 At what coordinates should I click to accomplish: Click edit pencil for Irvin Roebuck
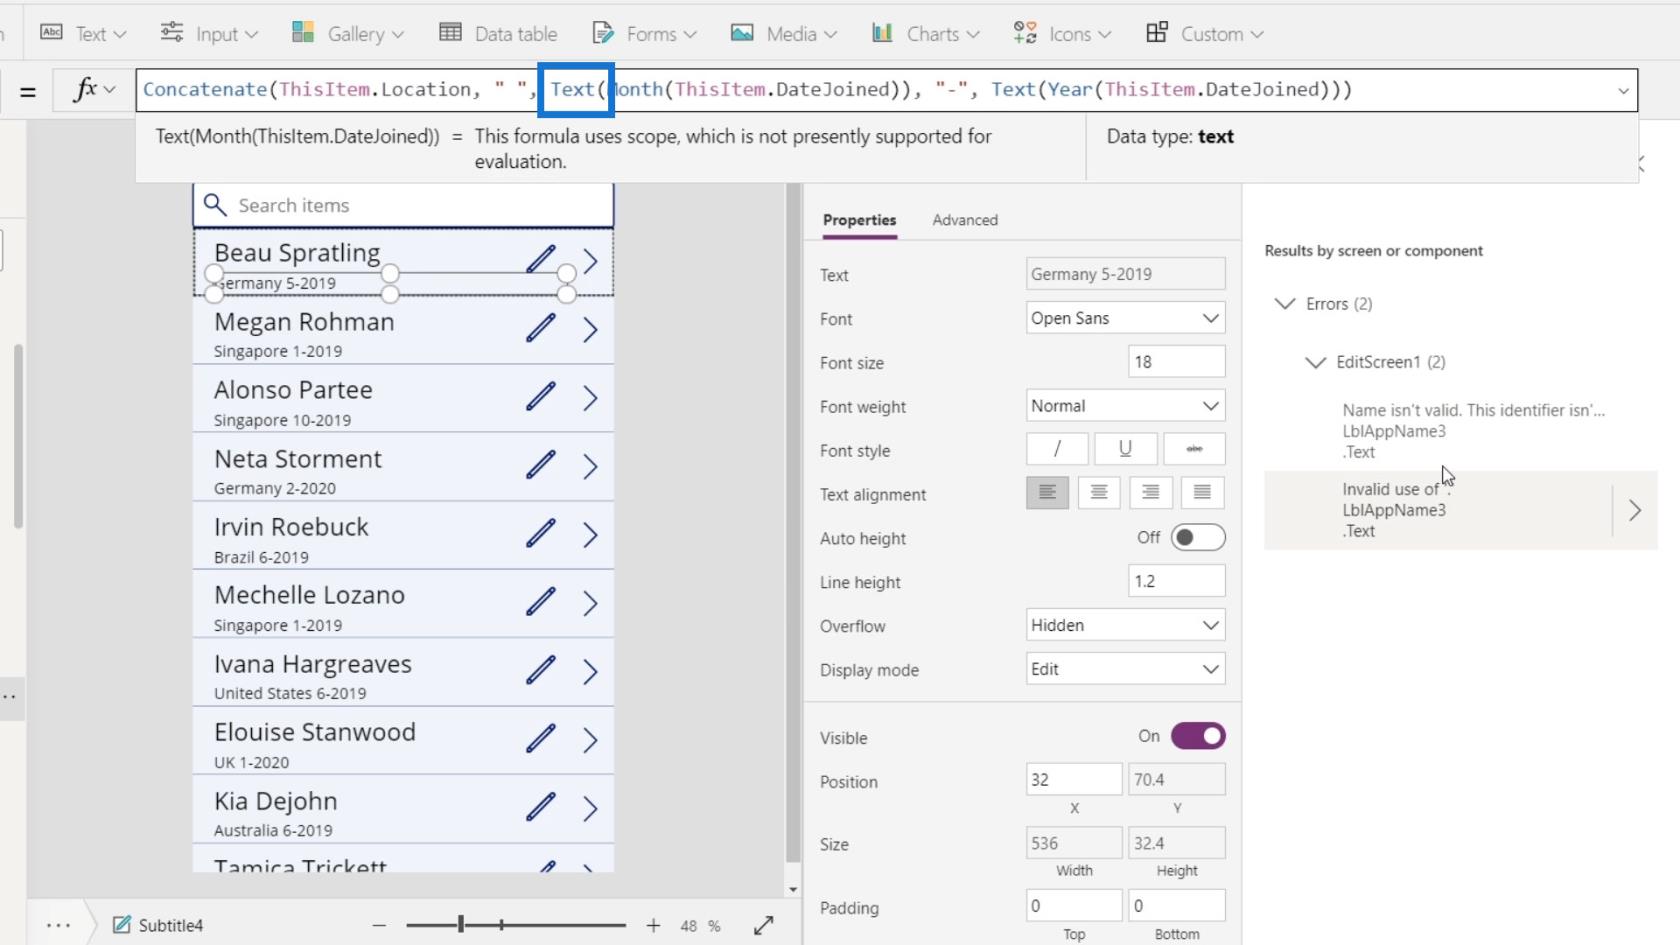point(541,533)
